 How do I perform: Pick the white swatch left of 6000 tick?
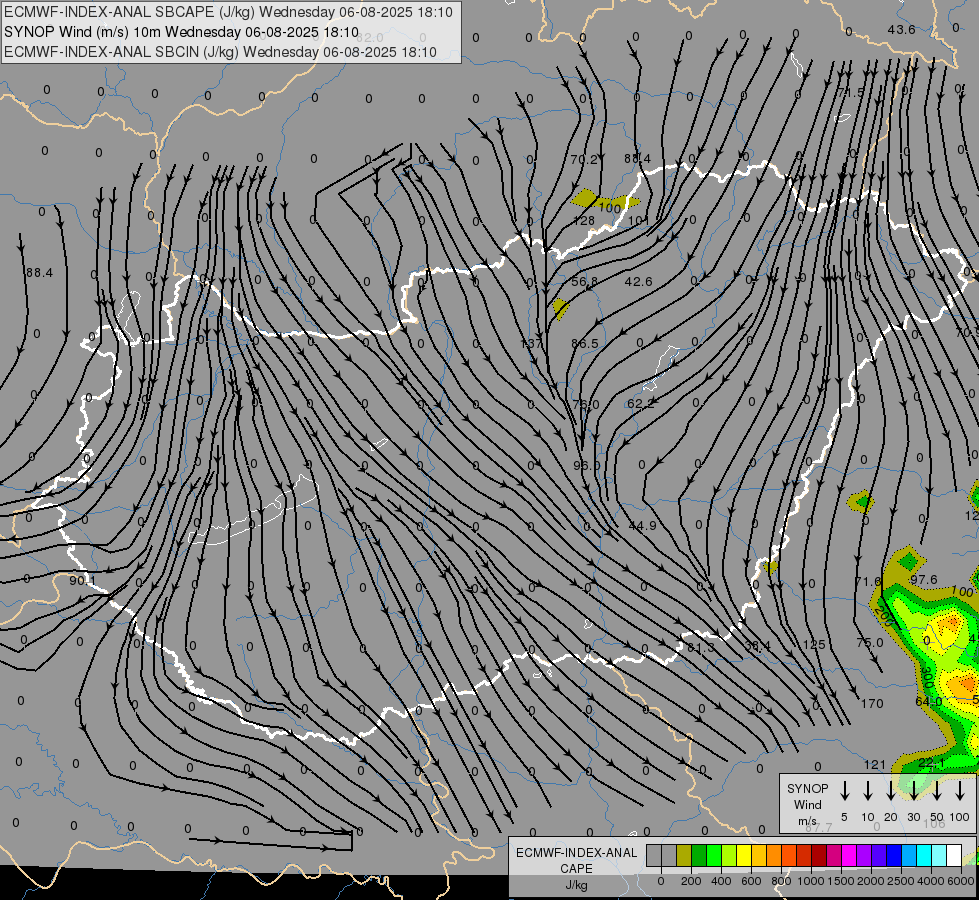(954, 855)
